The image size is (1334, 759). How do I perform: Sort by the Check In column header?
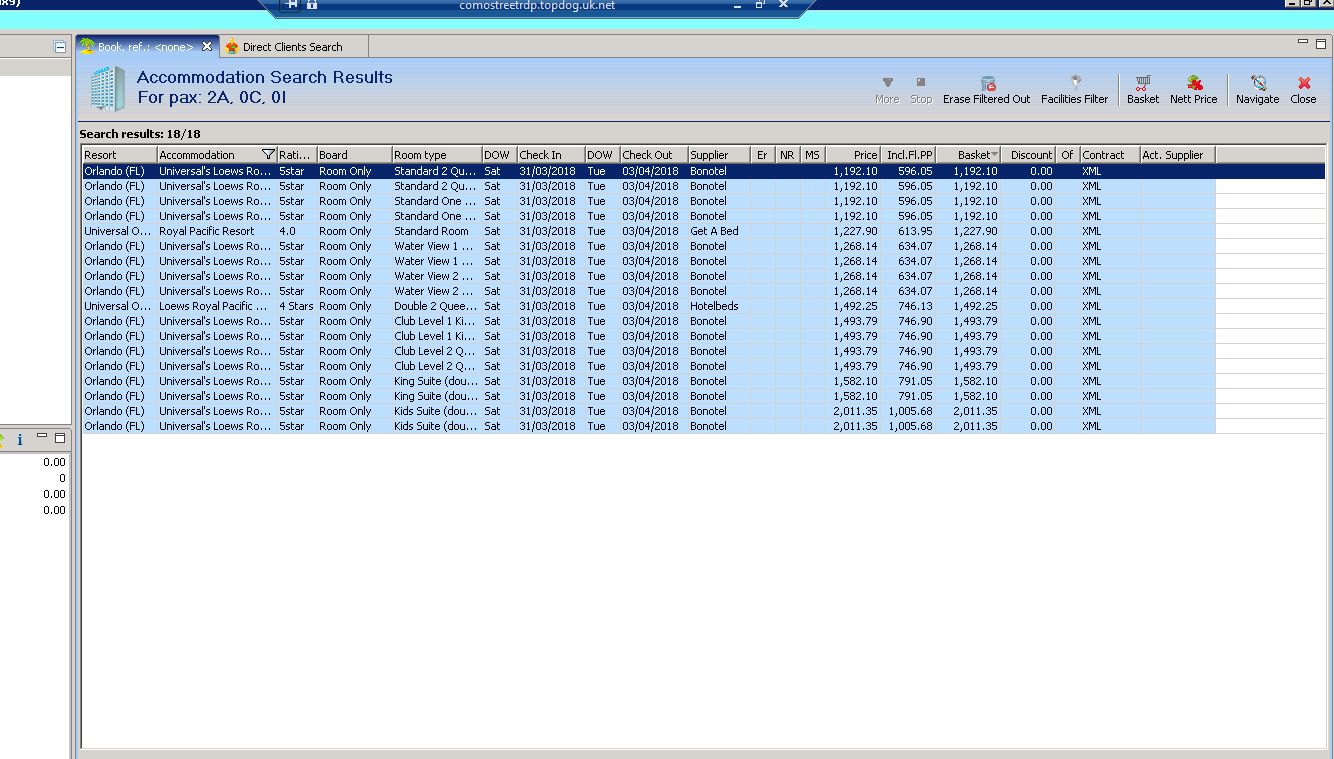pos(551,155)
